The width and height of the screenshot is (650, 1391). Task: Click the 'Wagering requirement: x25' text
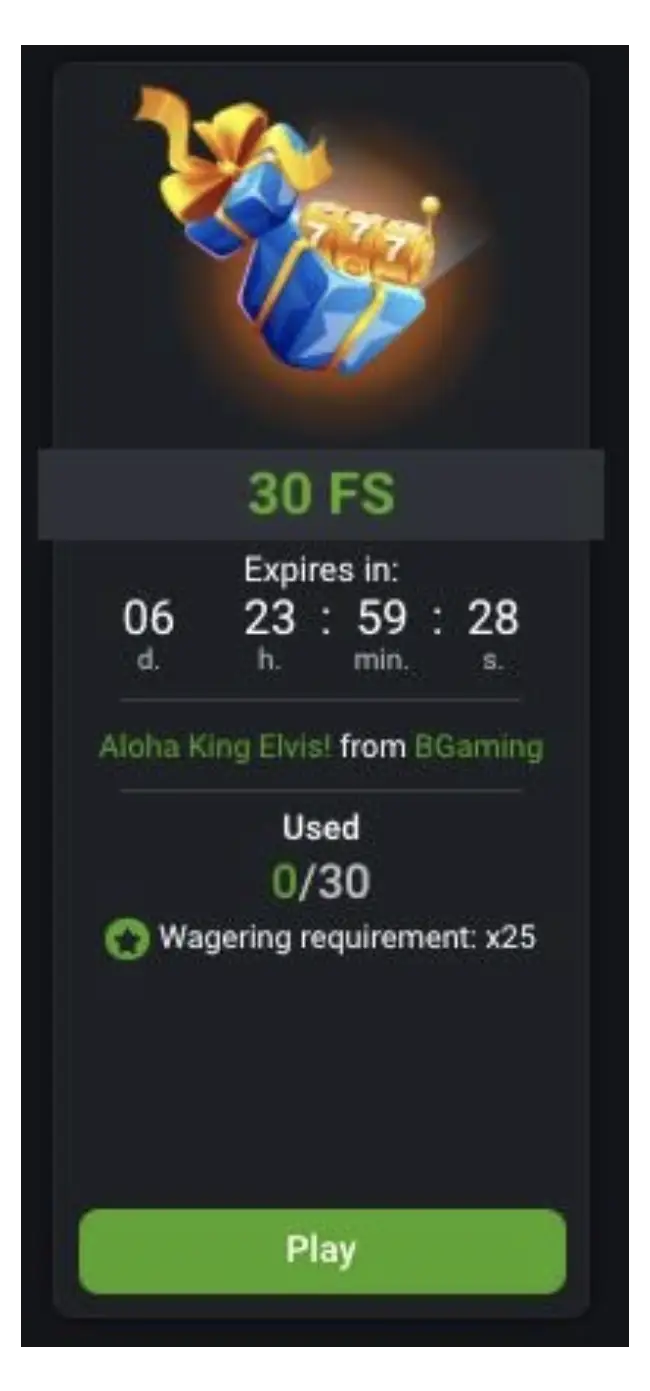347,938
